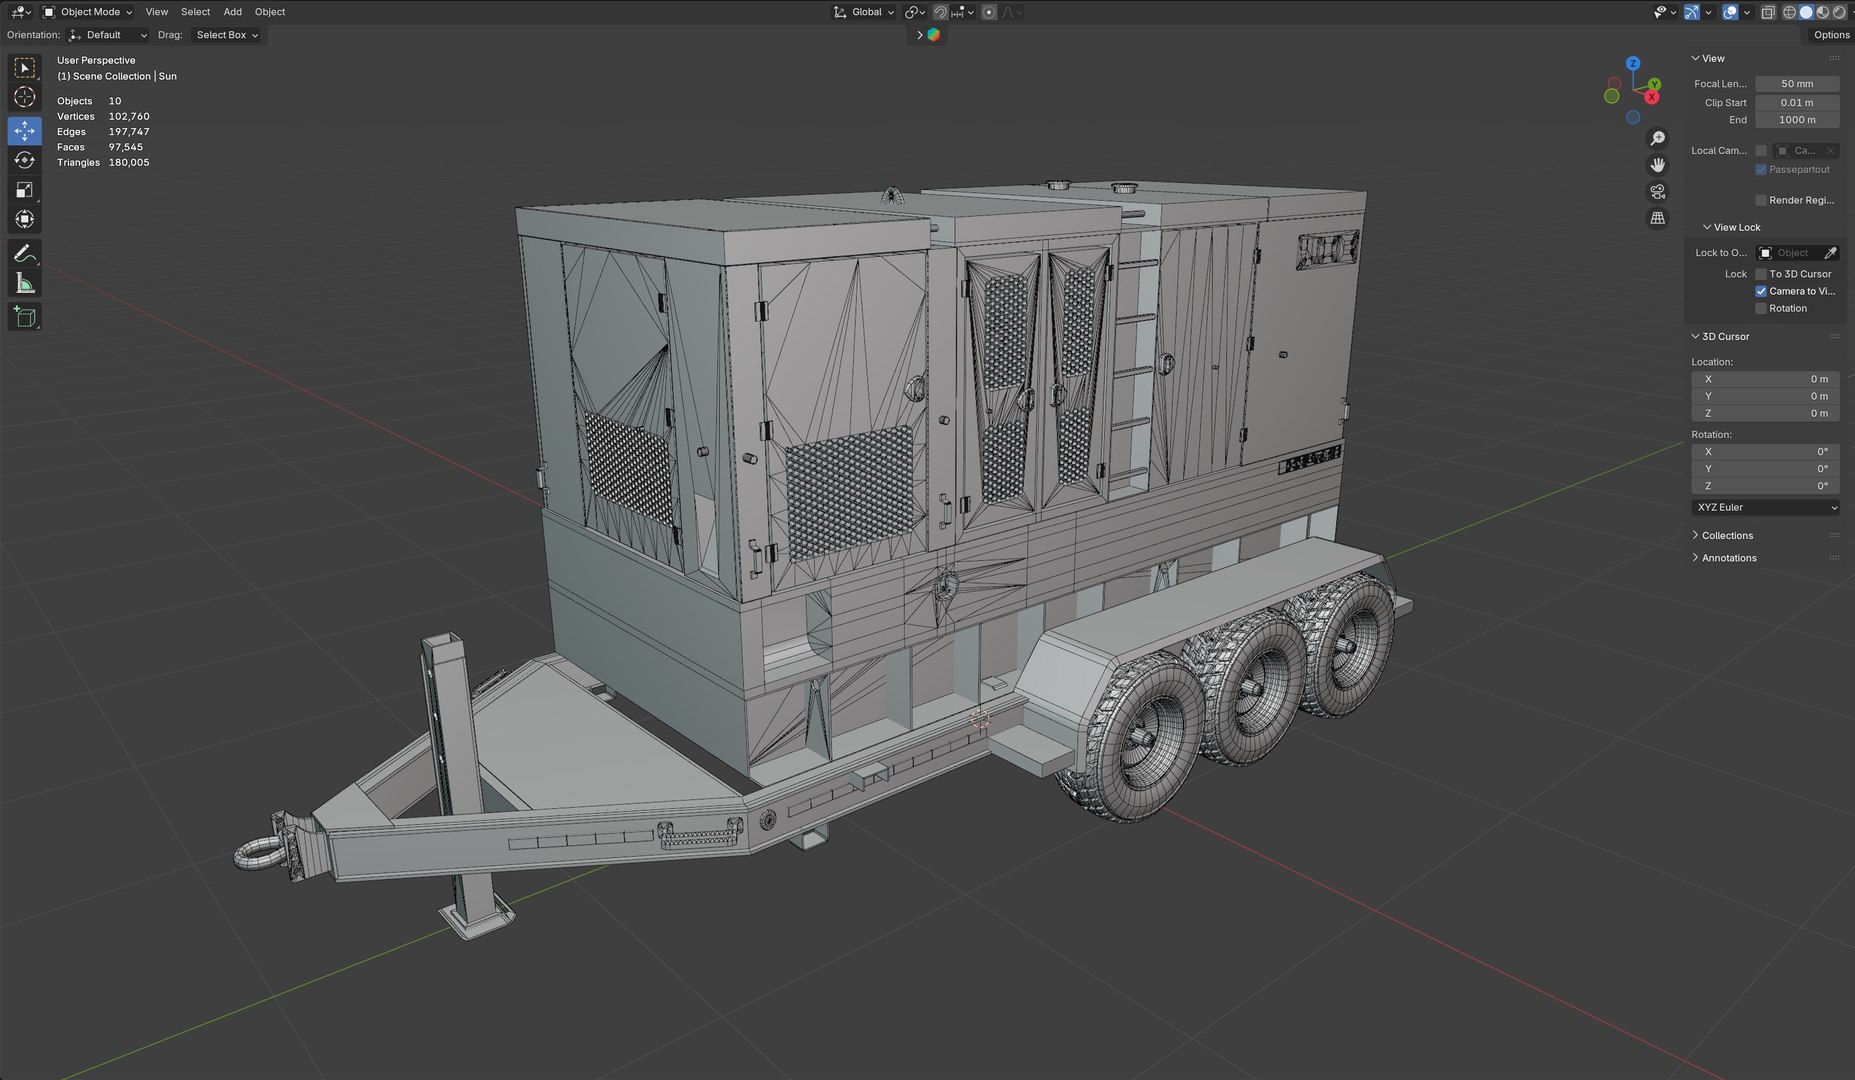Click the Clip Start 0.01 m field

(x=1797, y=103)
